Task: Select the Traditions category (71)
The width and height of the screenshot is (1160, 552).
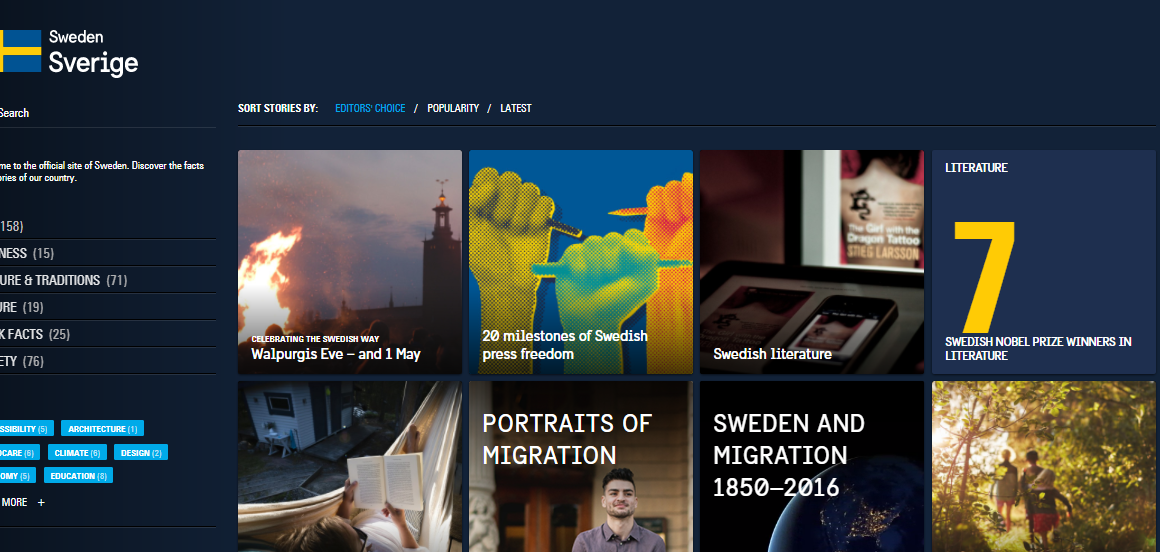Action: point(107,280)
